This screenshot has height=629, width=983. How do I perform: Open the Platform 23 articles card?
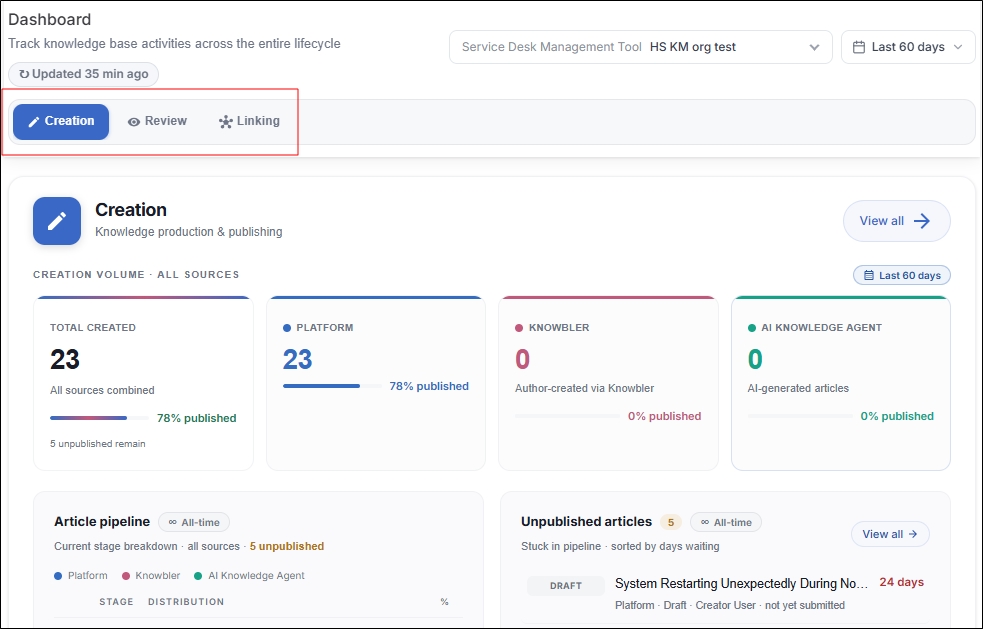(x=376, y=383)
